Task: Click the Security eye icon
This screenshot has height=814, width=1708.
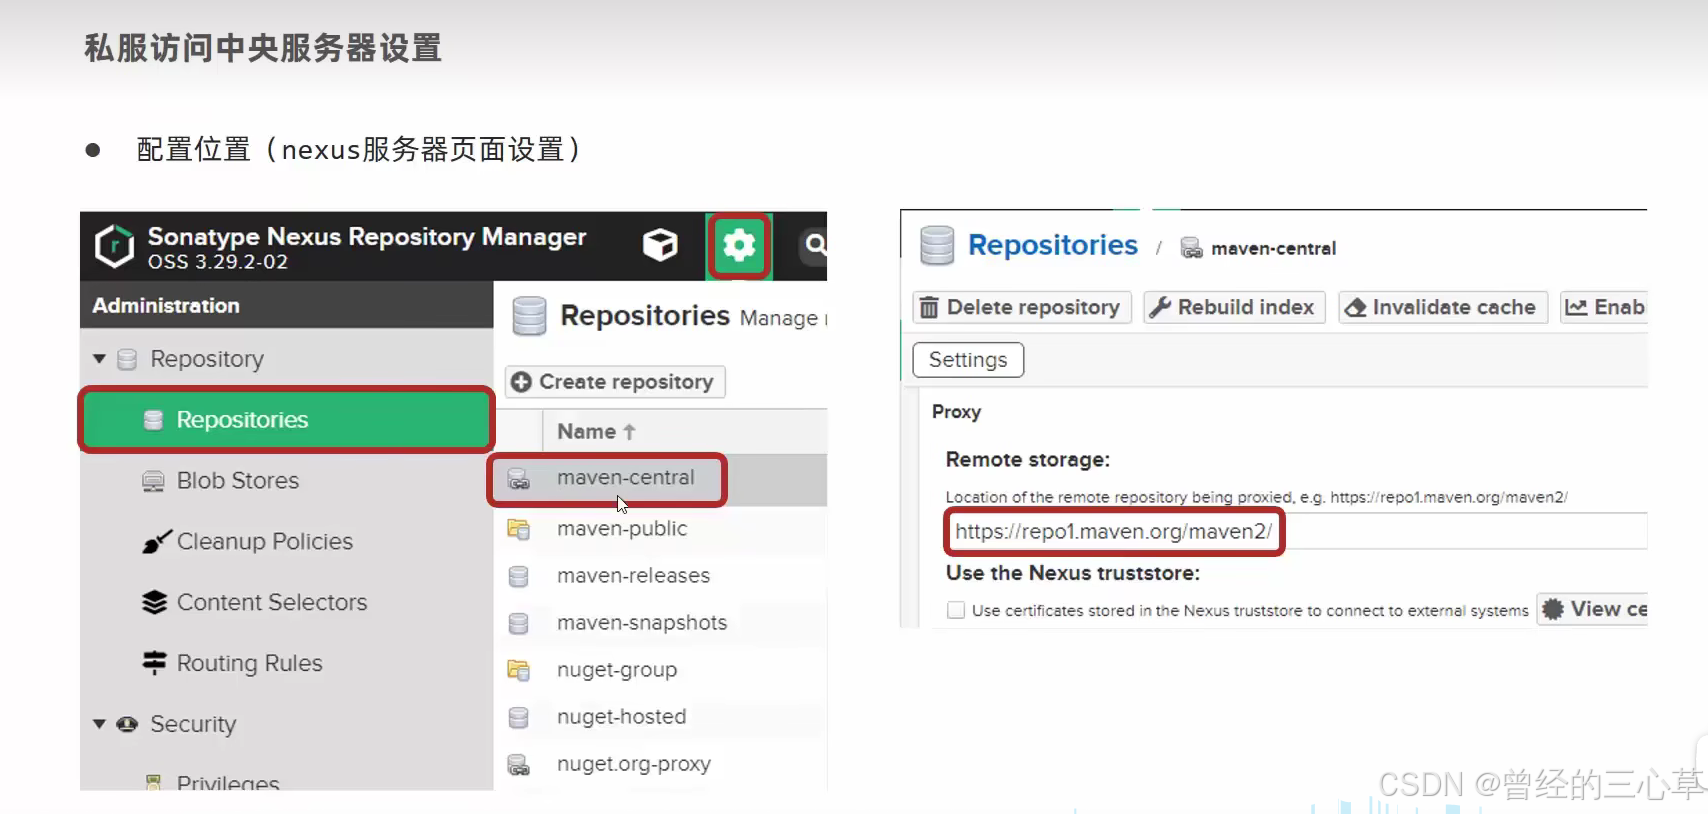Action: [127, 724]
